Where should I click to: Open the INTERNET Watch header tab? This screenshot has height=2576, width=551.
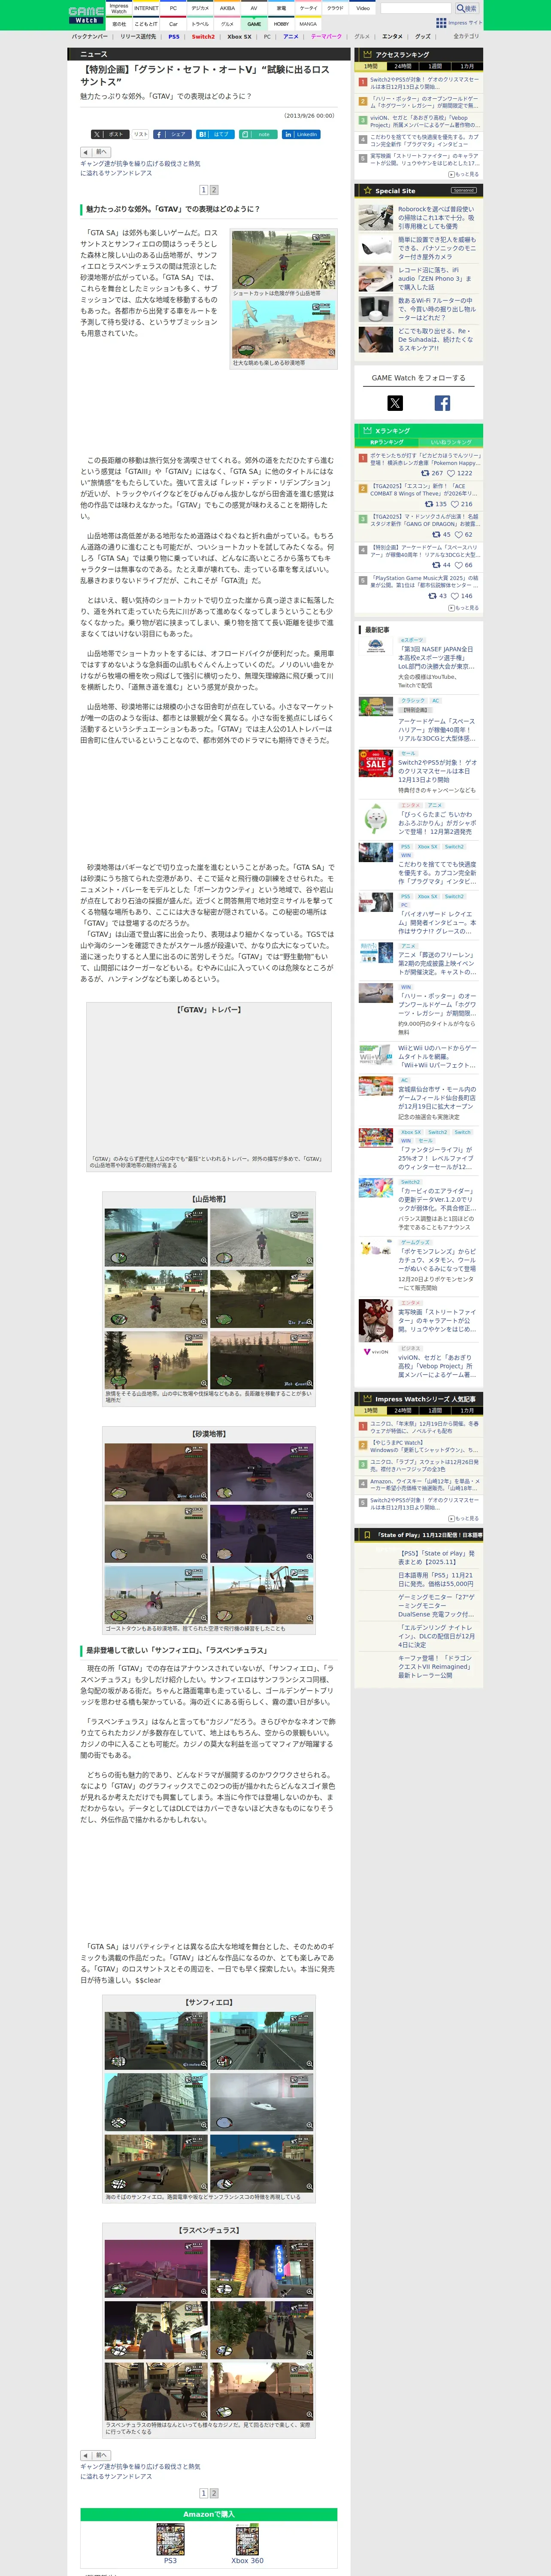tap(146, 8)
